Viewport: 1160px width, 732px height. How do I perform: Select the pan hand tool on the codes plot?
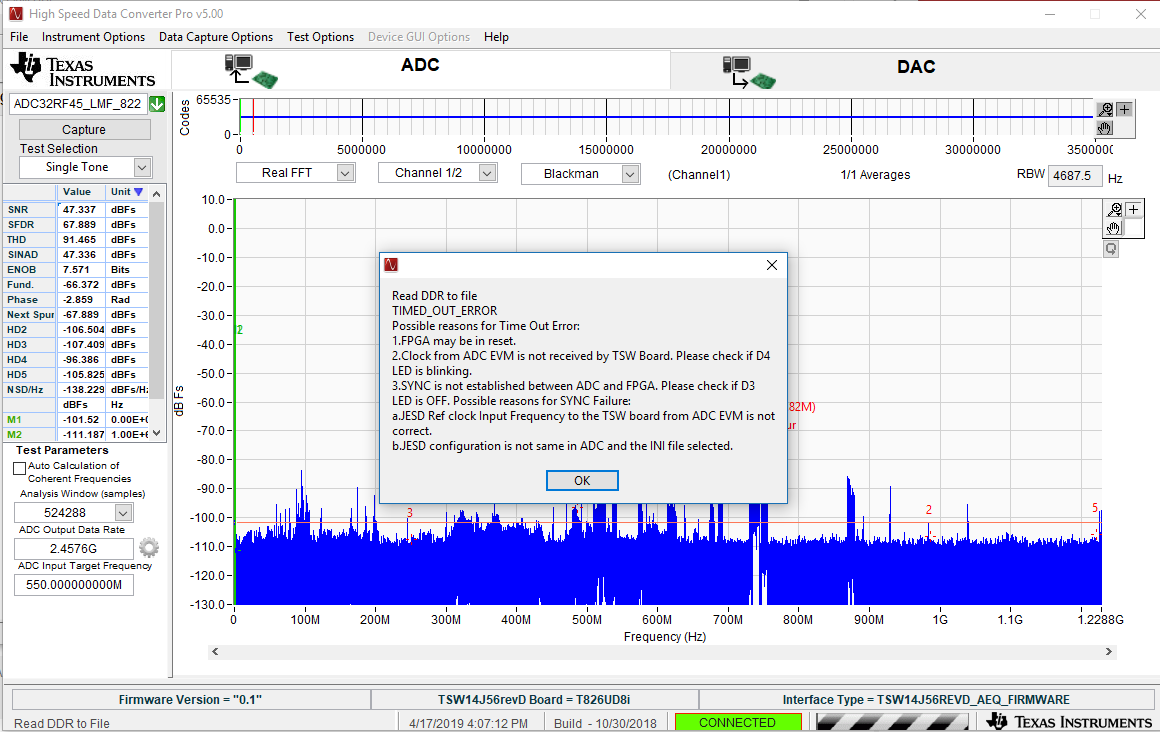[1105, 127]
